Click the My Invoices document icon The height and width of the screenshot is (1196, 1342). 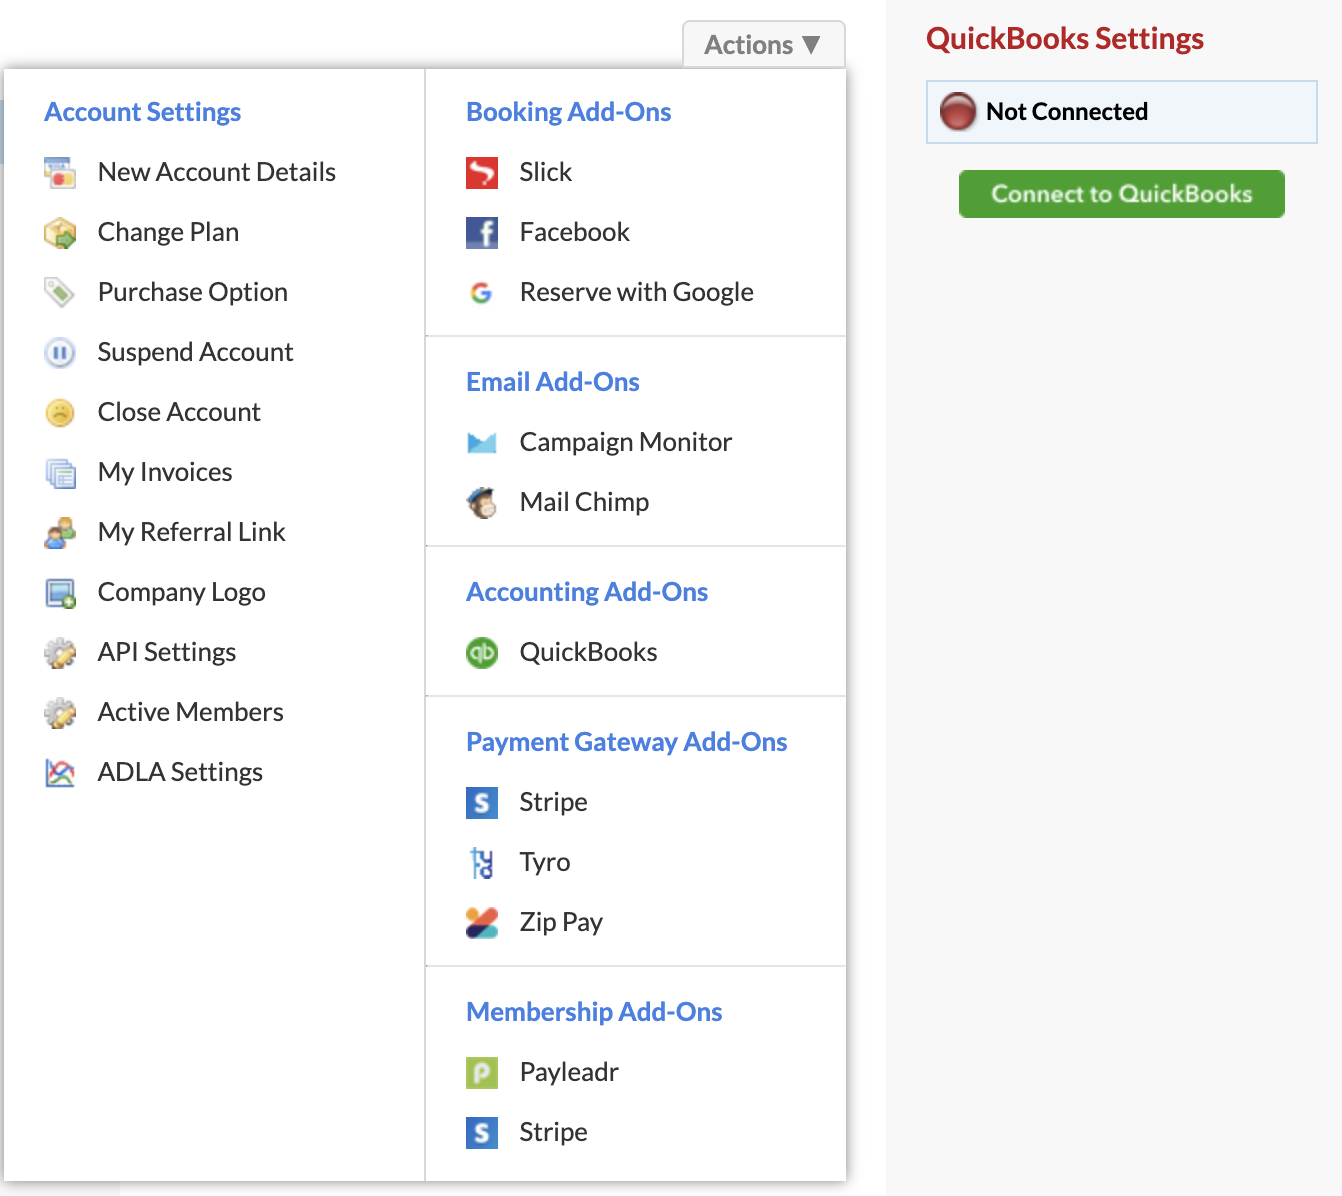pyautogui.click(x=60, y=472)
